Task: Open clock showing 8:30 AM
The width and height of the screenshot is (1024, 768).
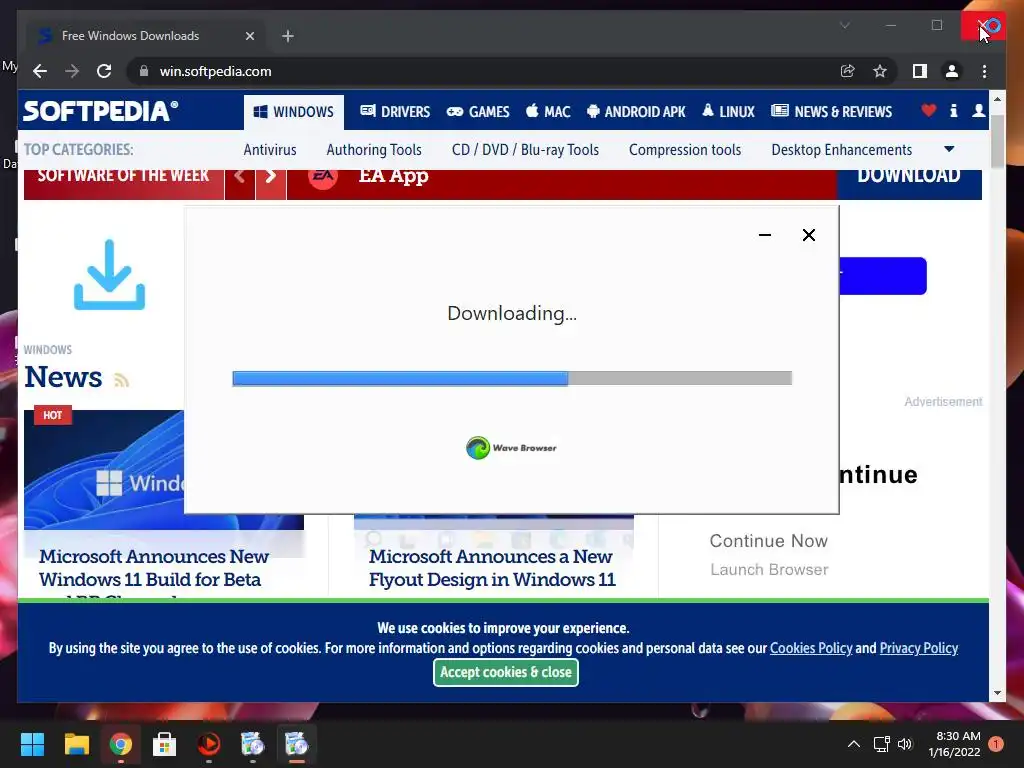Action: click(x=954, y=744)
